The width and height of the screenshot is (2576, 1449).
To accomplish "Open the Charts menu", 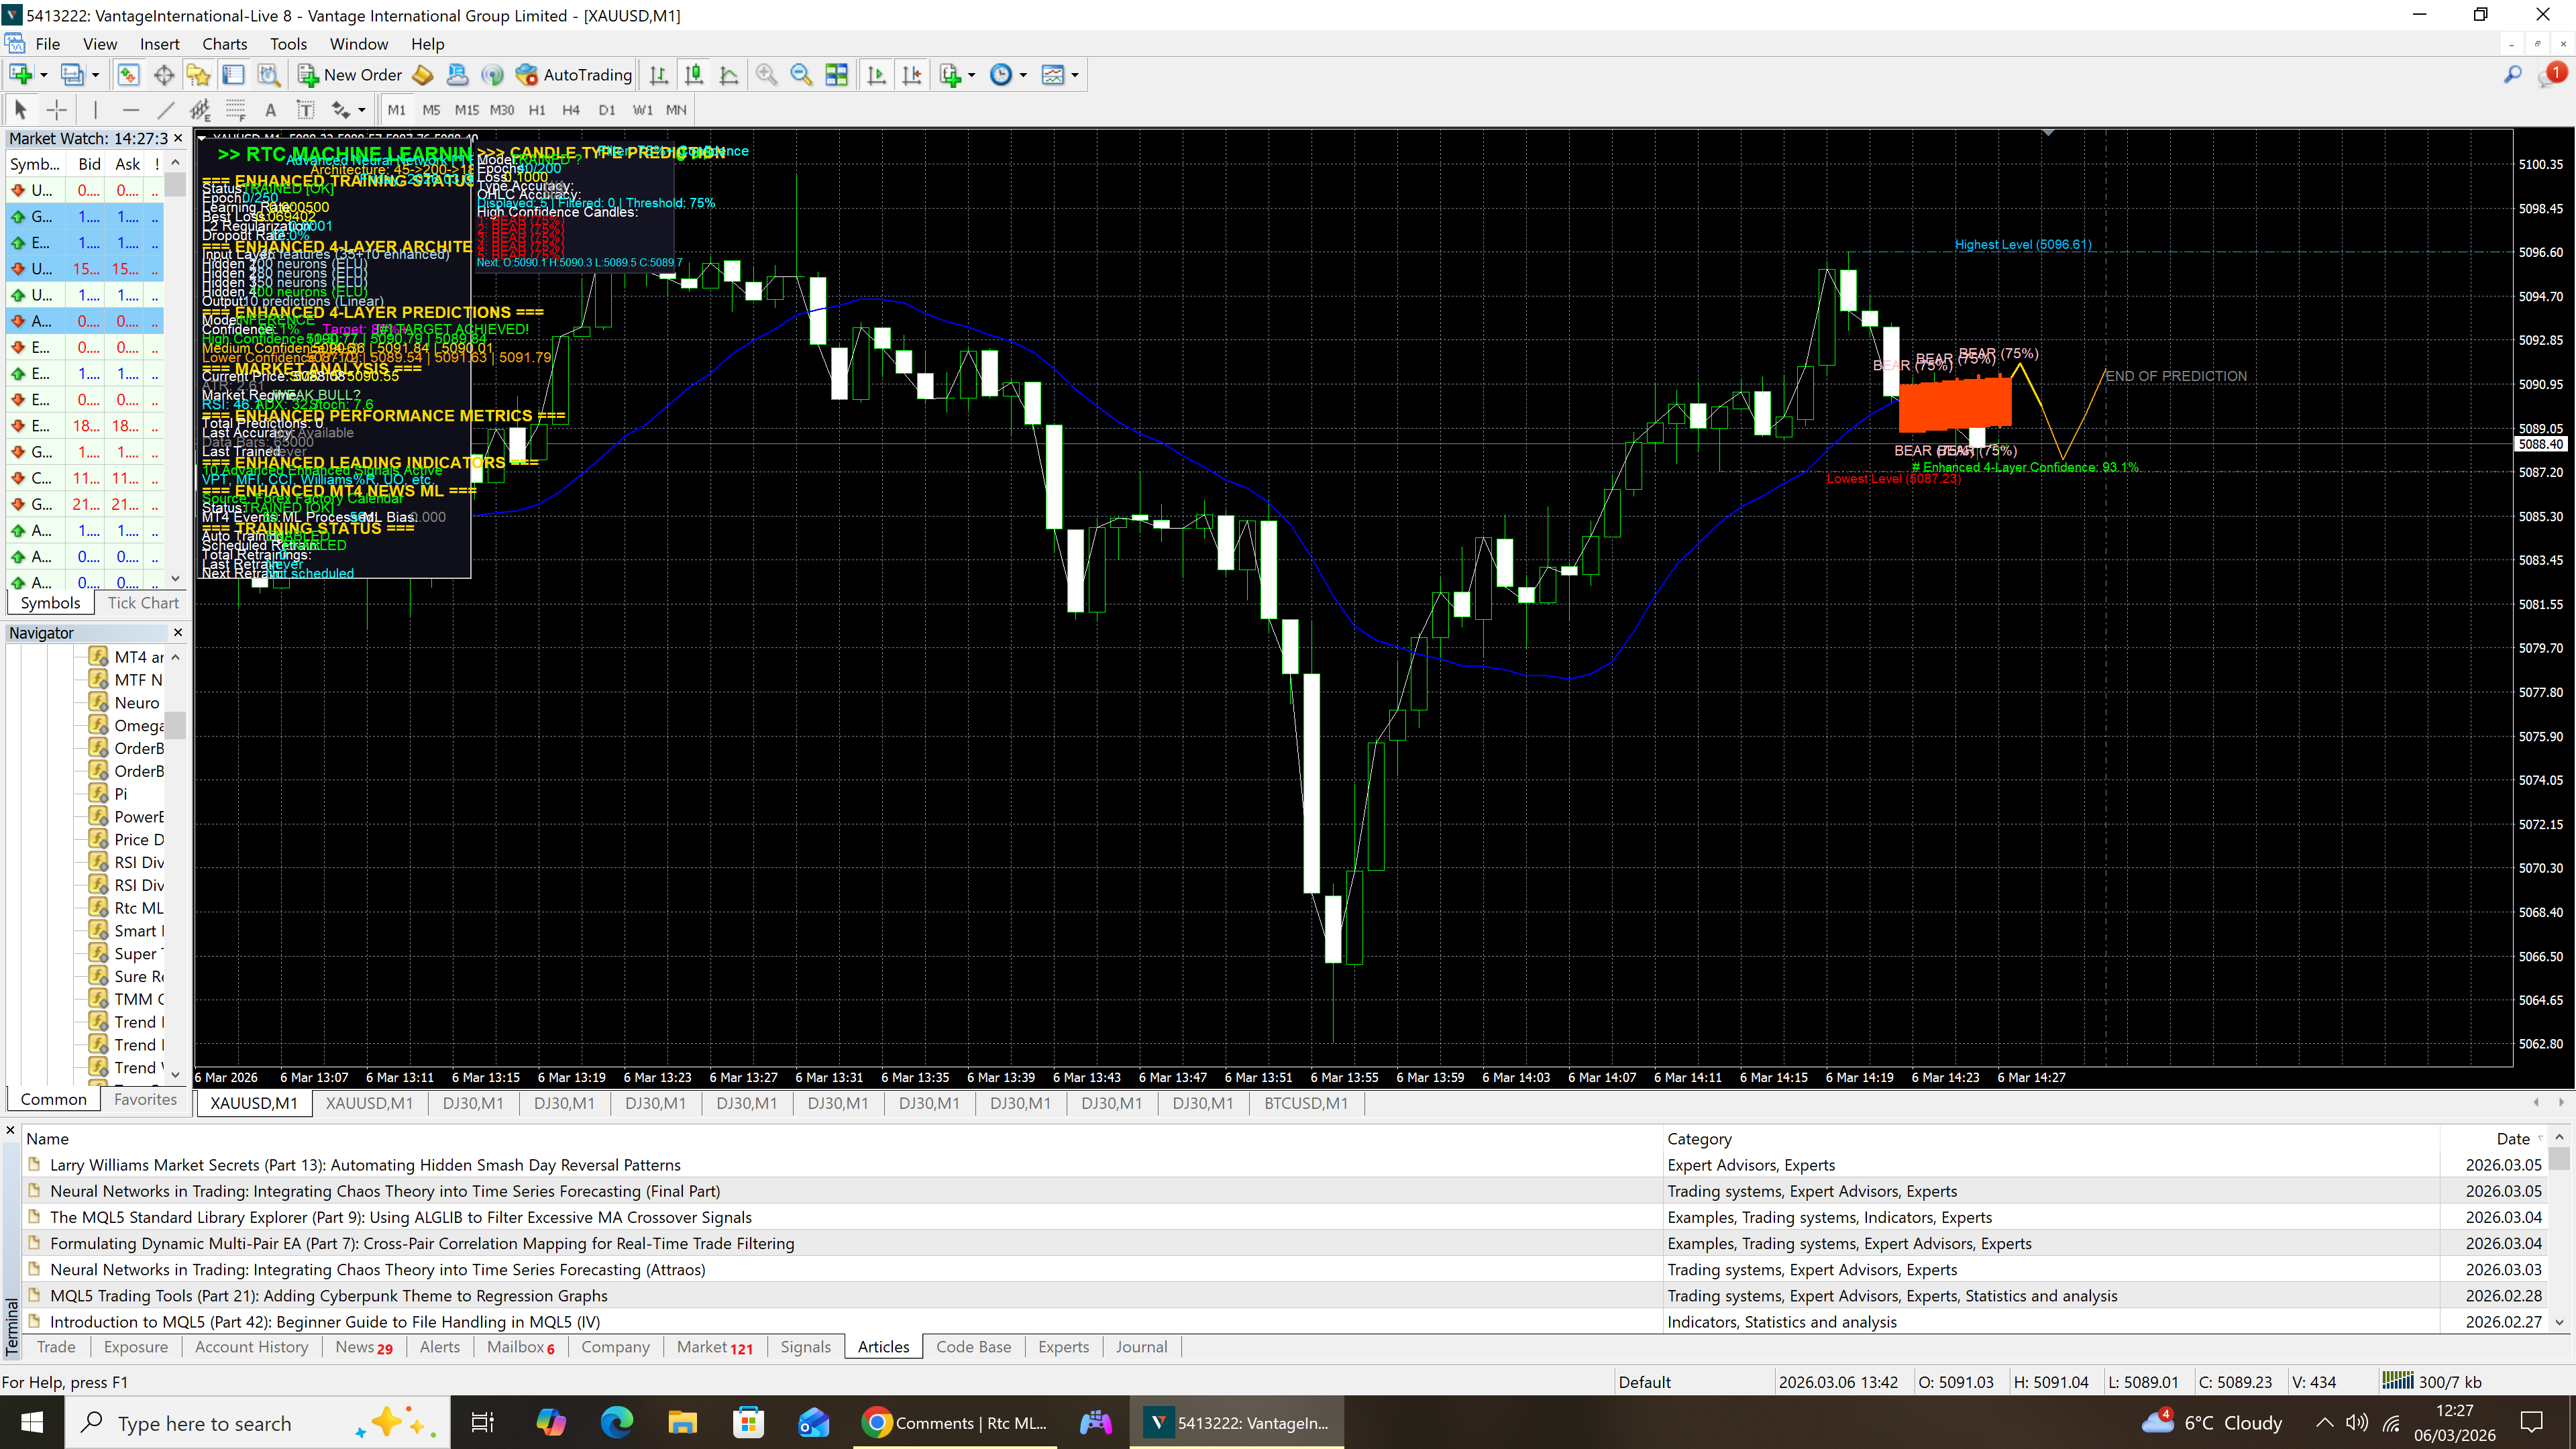I will 224,44.
